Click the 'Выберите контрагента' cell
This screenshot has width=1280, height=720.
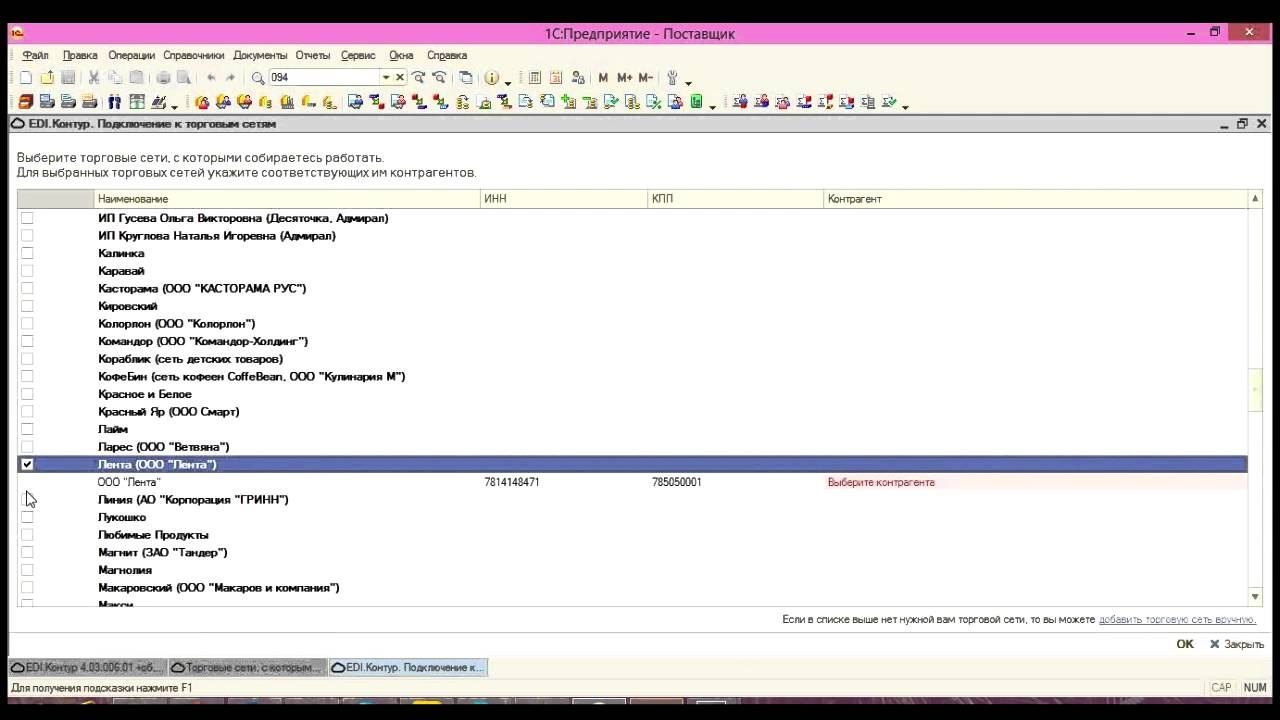pos(1035,482)
